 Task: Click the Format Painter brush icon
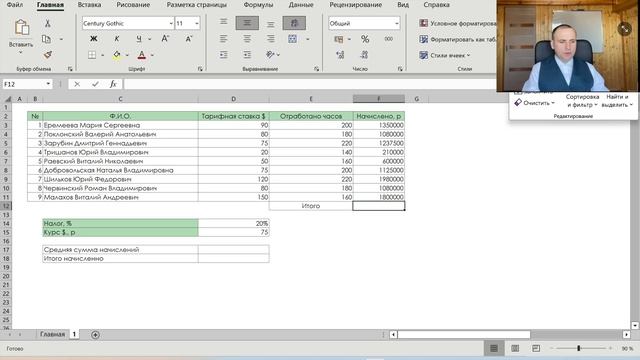[x=48, y=55]
